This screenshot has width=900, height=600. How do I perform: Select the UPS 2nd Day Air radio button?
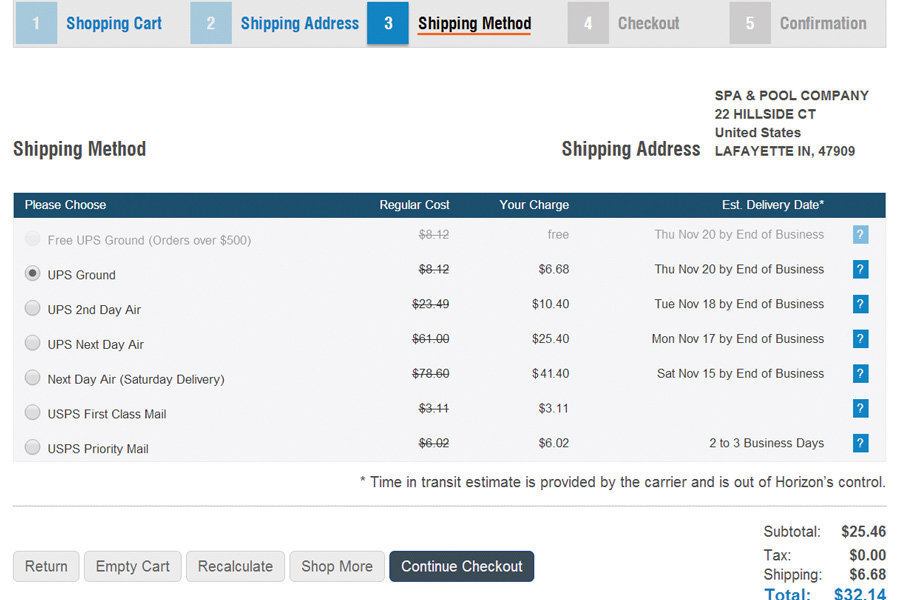click(x=31, y=309)
